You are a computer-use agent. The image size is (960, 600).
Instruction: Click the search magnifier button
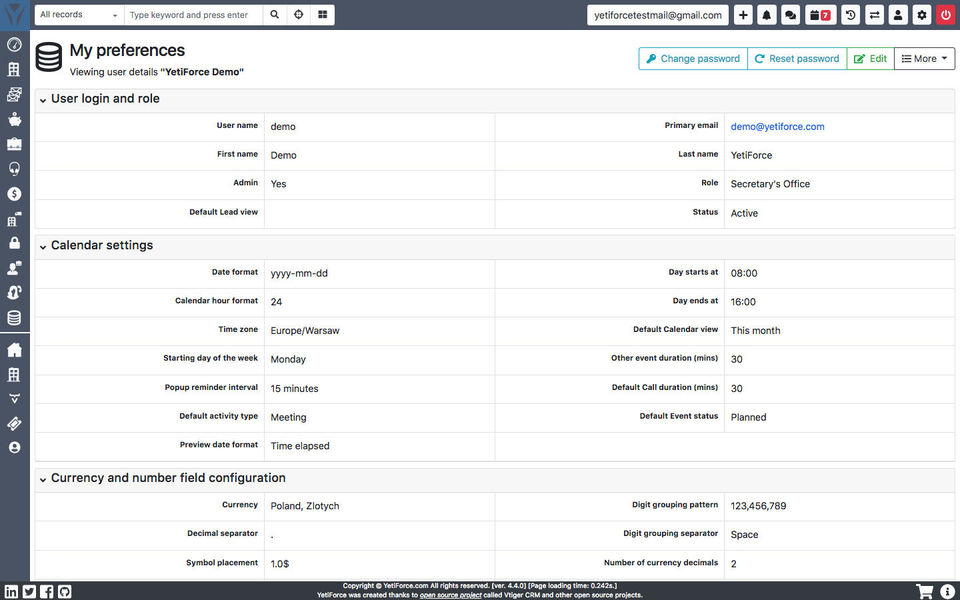tap(275, 15)
